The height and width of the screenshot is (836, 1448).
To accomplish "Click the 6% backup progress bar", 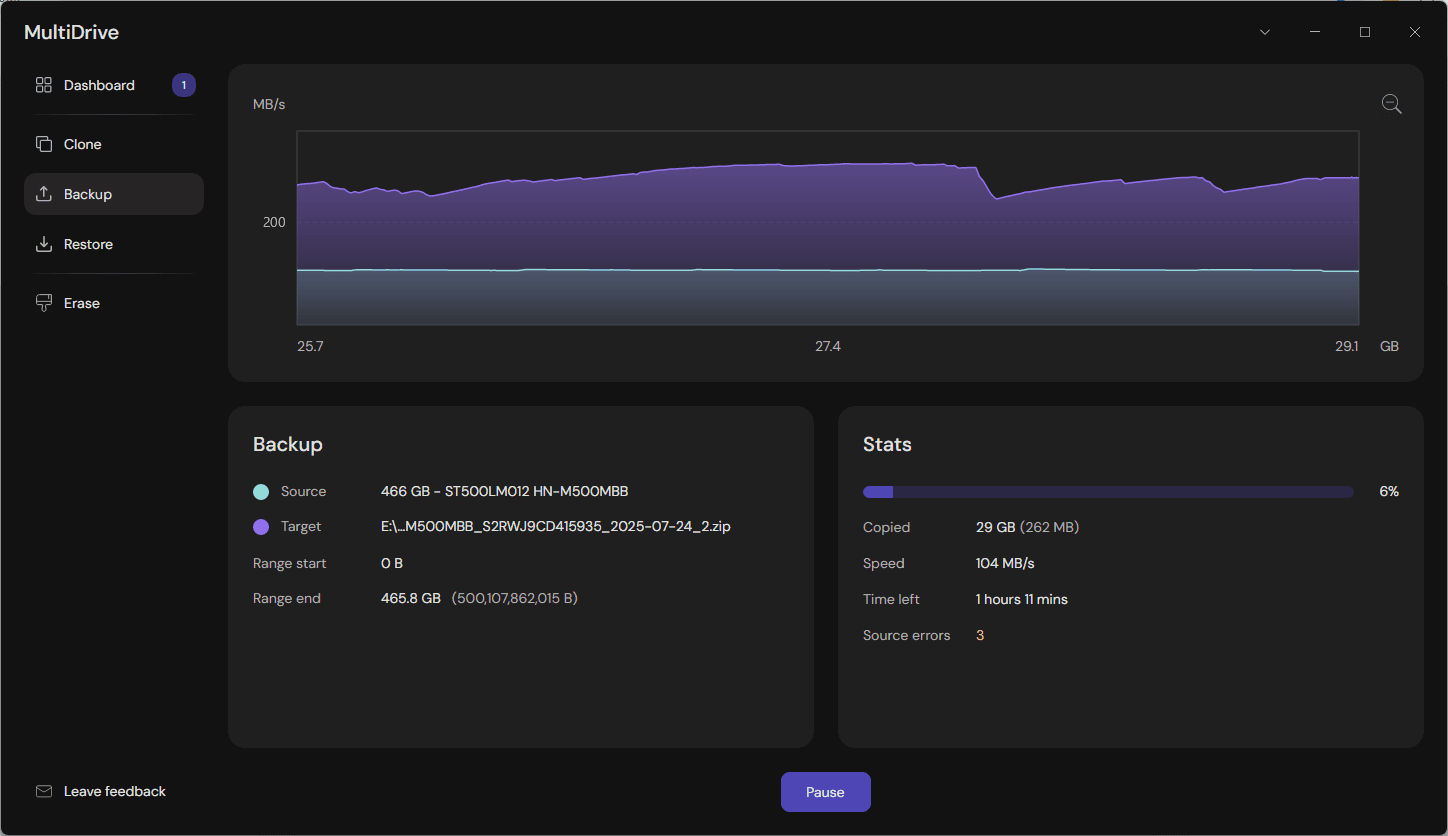I will 1107,492.
